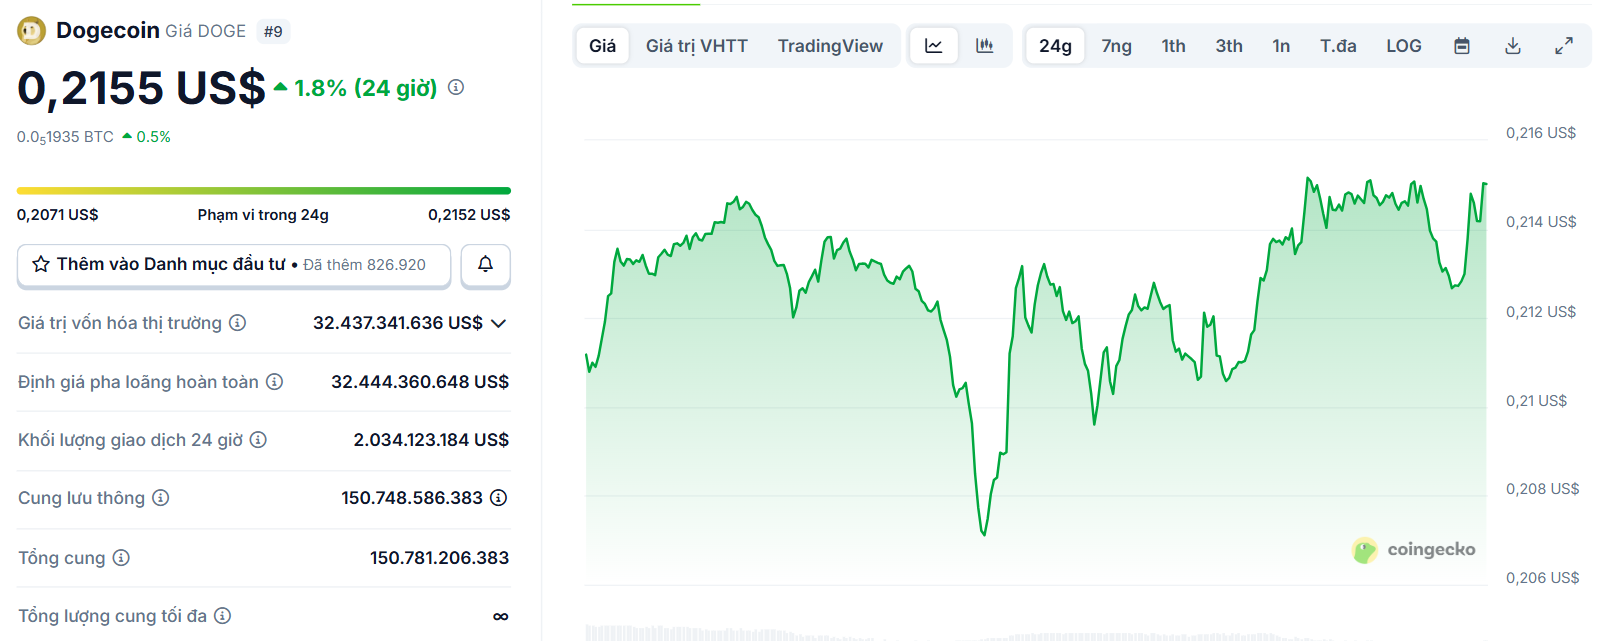Click the star in the watchlist button
The image size is (1605, 641).
point(41,264)
